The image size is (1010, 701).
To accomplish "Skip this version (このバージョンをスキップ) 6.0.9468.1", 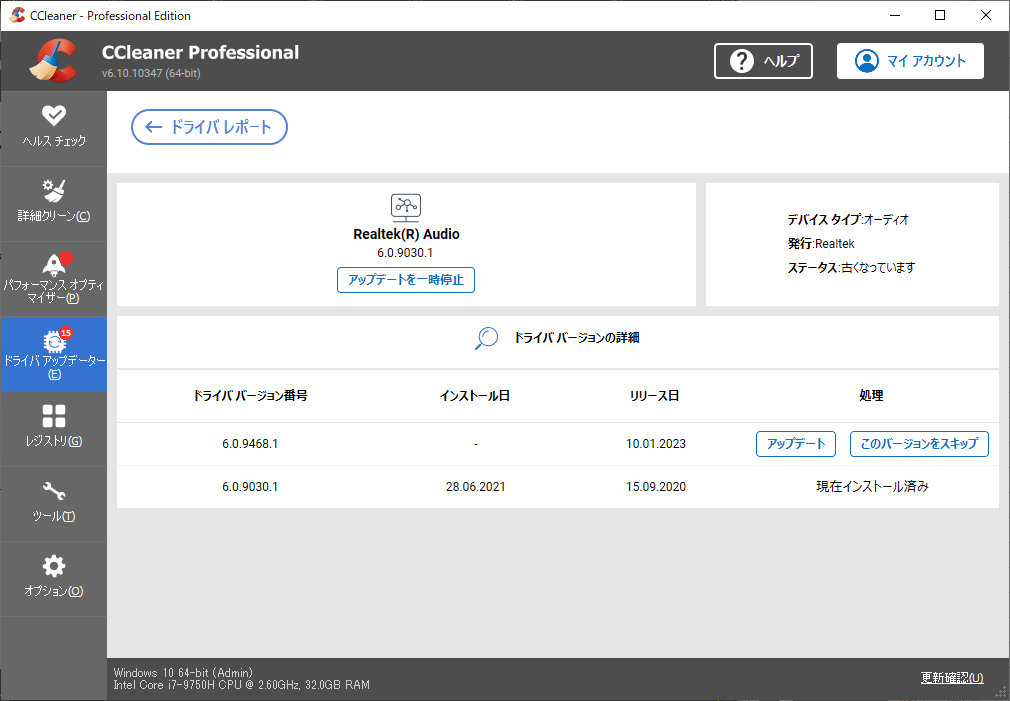I will [x=919, y=444].
